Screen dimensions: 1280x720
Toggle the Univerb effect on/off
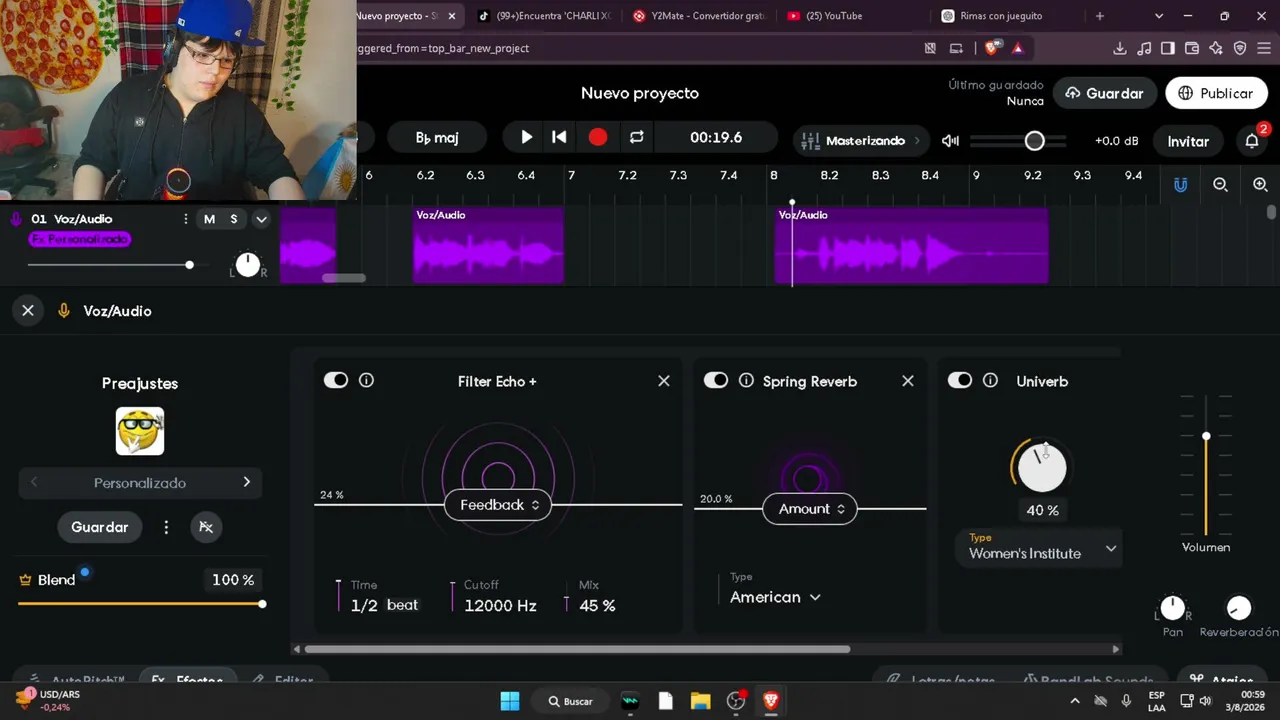click(x=960, y=380)
